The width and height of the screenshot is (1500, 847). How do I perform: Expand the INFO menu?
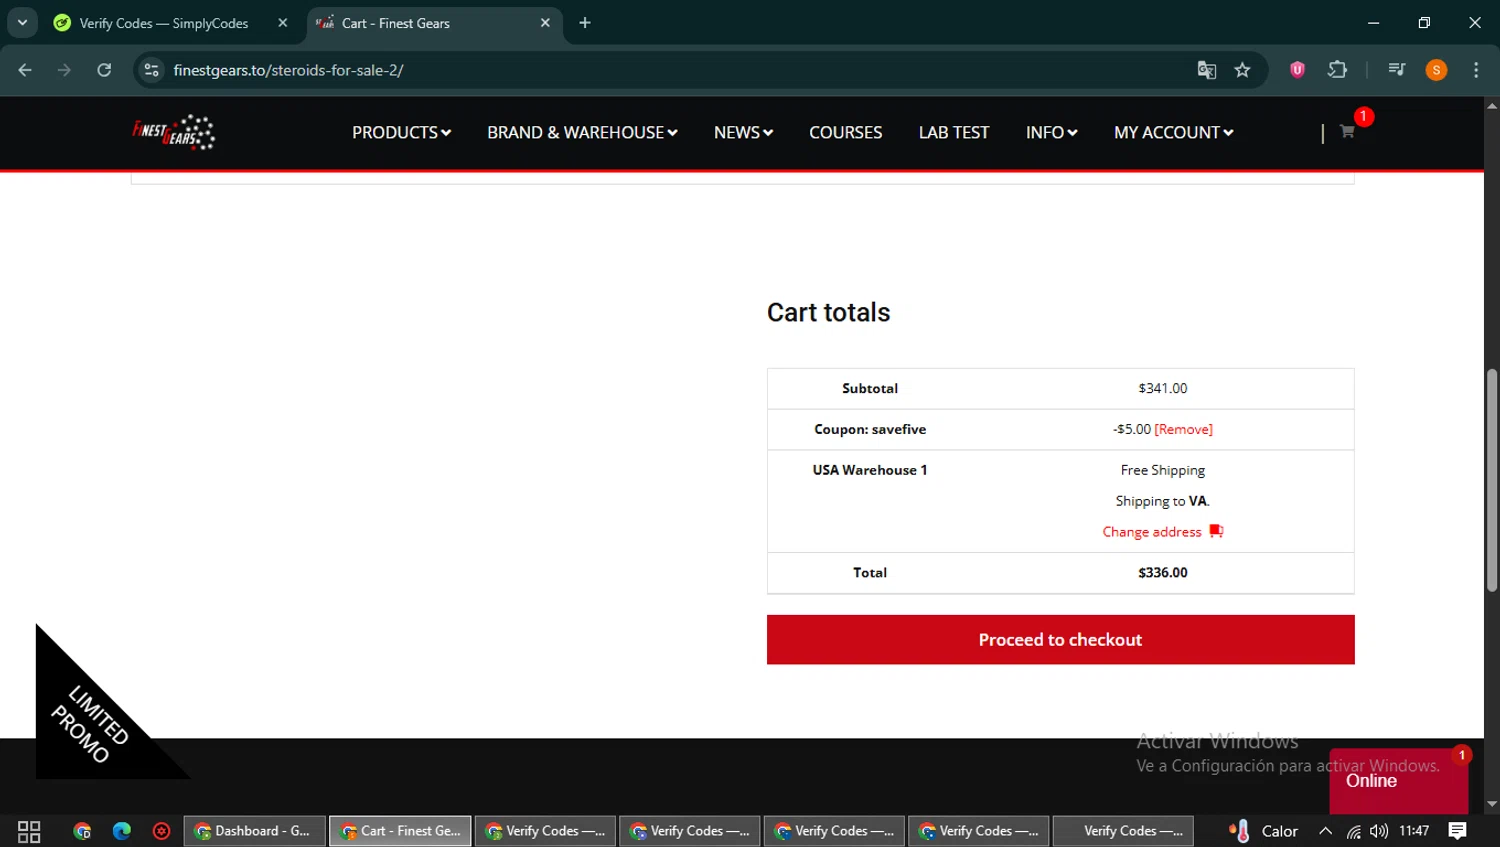pyautogui.click(x=1051, y=132)
